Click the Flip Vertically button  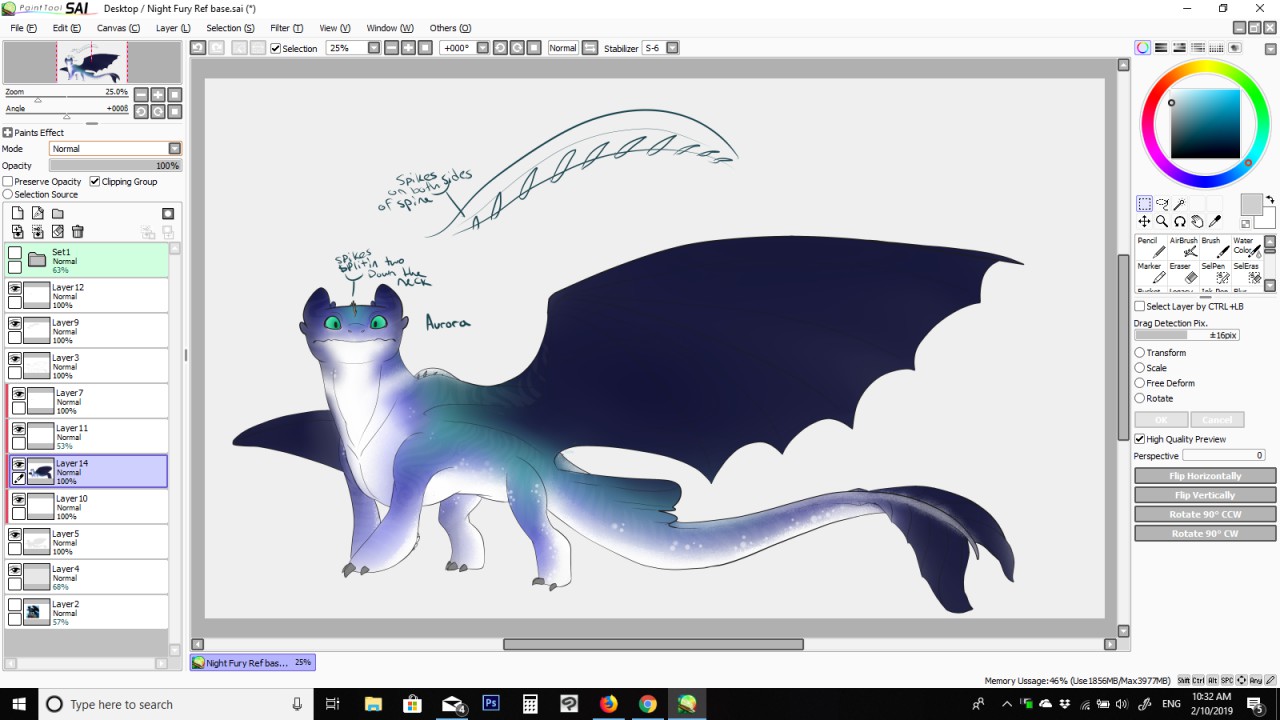pyautogui.click(x=1205, y=495)
